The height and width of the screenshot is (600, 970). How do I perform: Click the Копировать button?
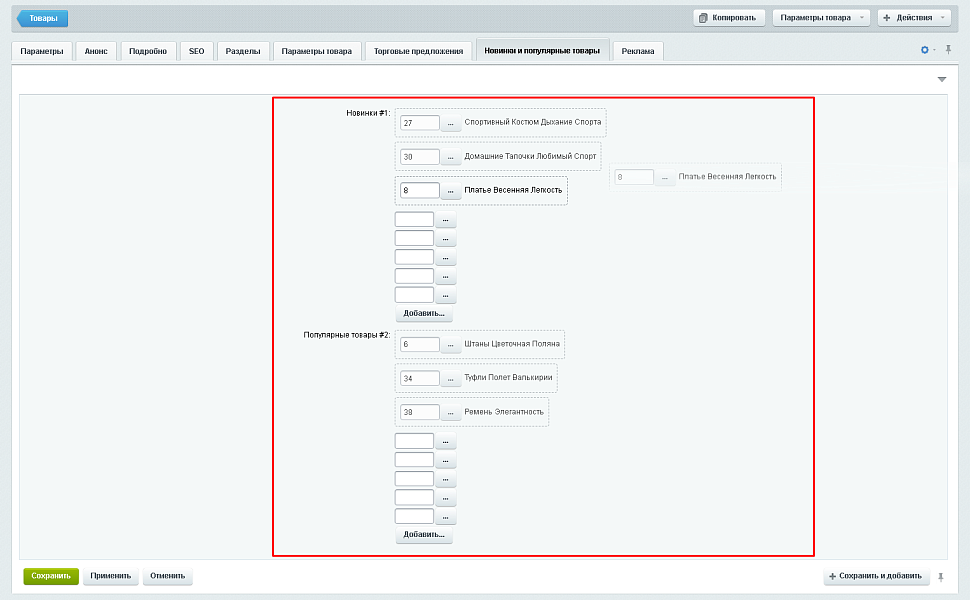point(730,18)
